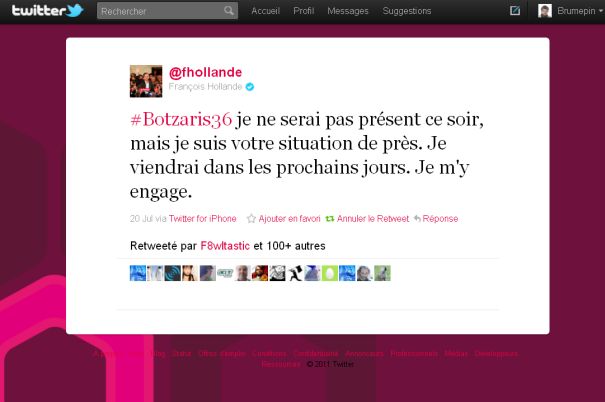Expand the Brumepin account dropdown
Screen dimensions: 605x402
600,11
